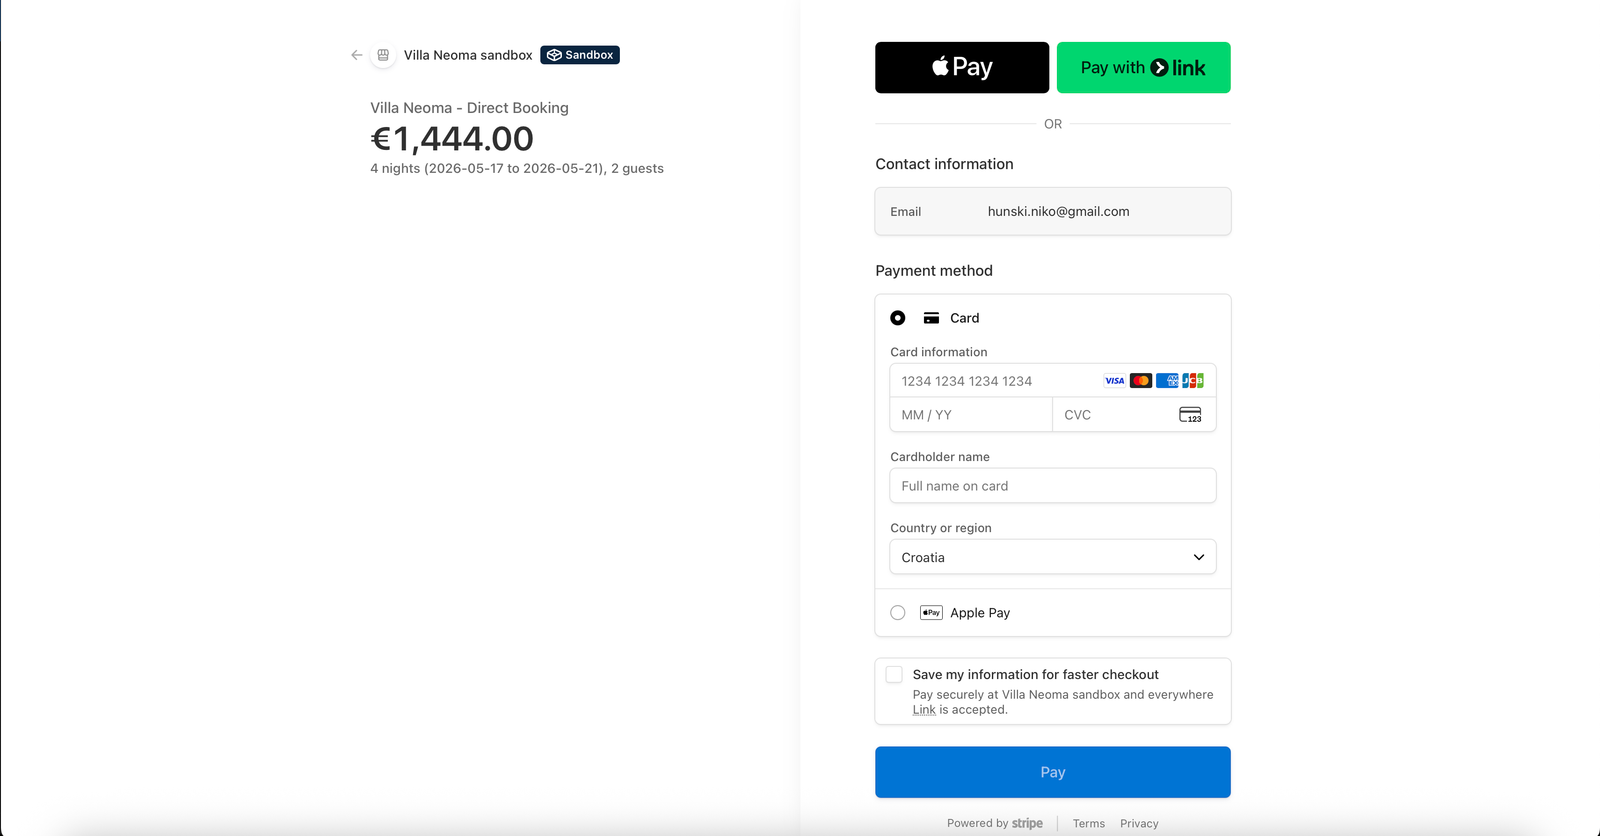The image size is (1600, 836).
Task: Click the MM / YY expiry field
Action: (970, 415)
